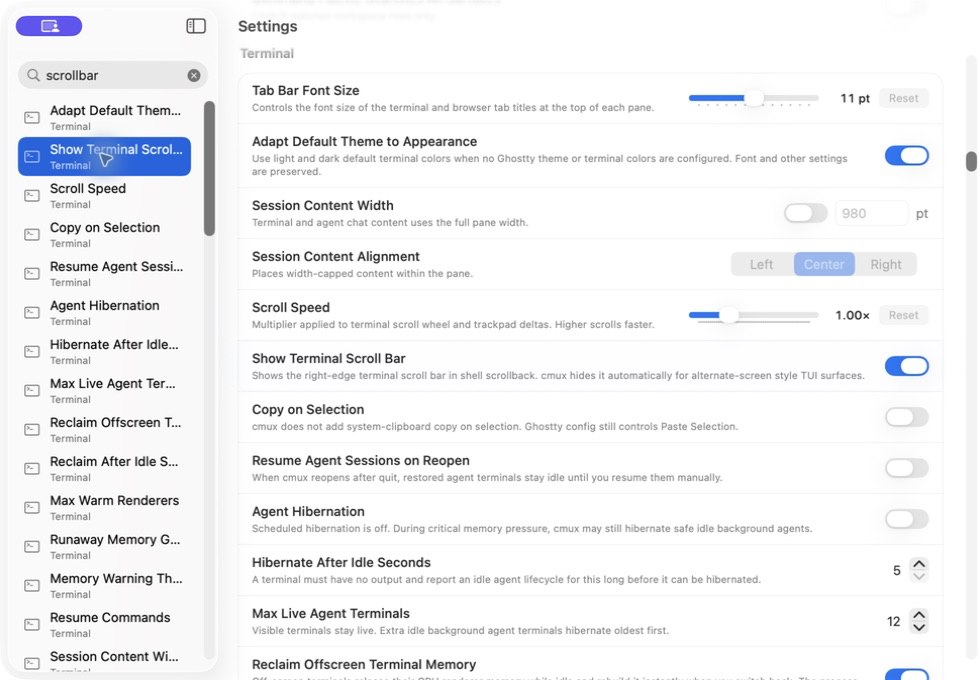This screenshot has height=680, width=980.
Task: Click the scrollbar search field
Action: 112,75
